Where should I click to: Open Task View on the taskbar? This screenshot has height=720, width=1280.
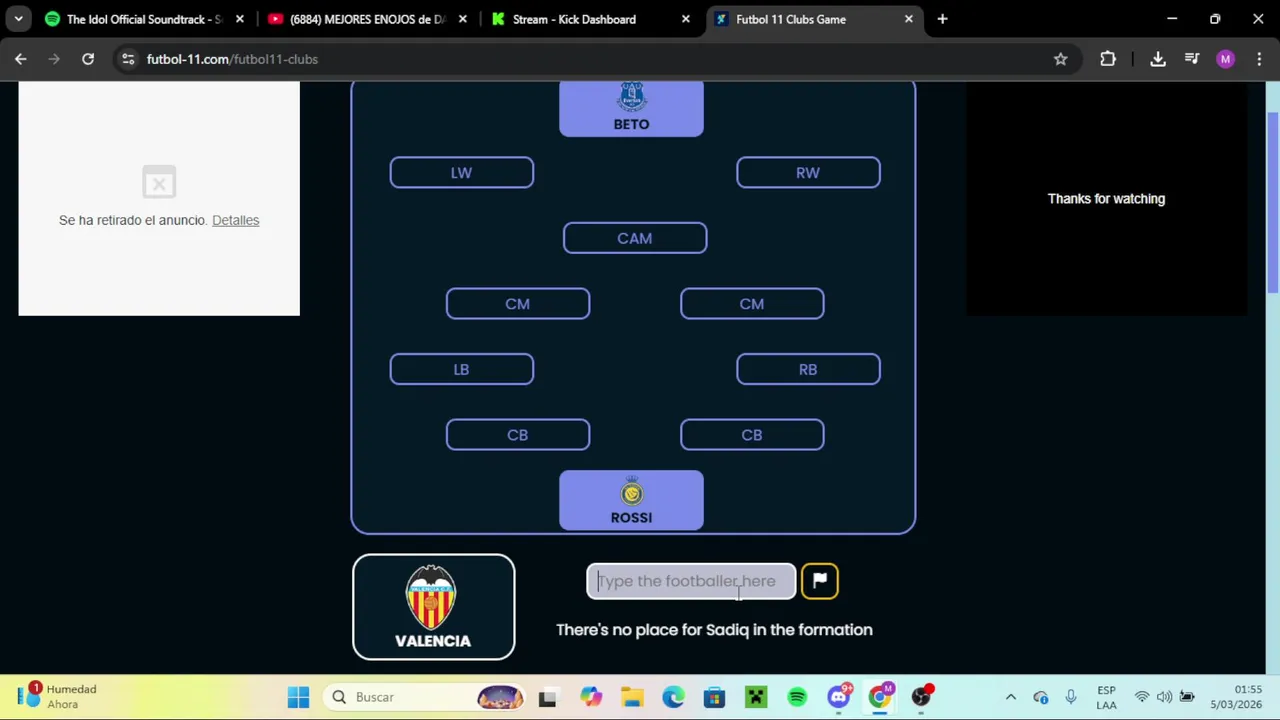point(547,697)
